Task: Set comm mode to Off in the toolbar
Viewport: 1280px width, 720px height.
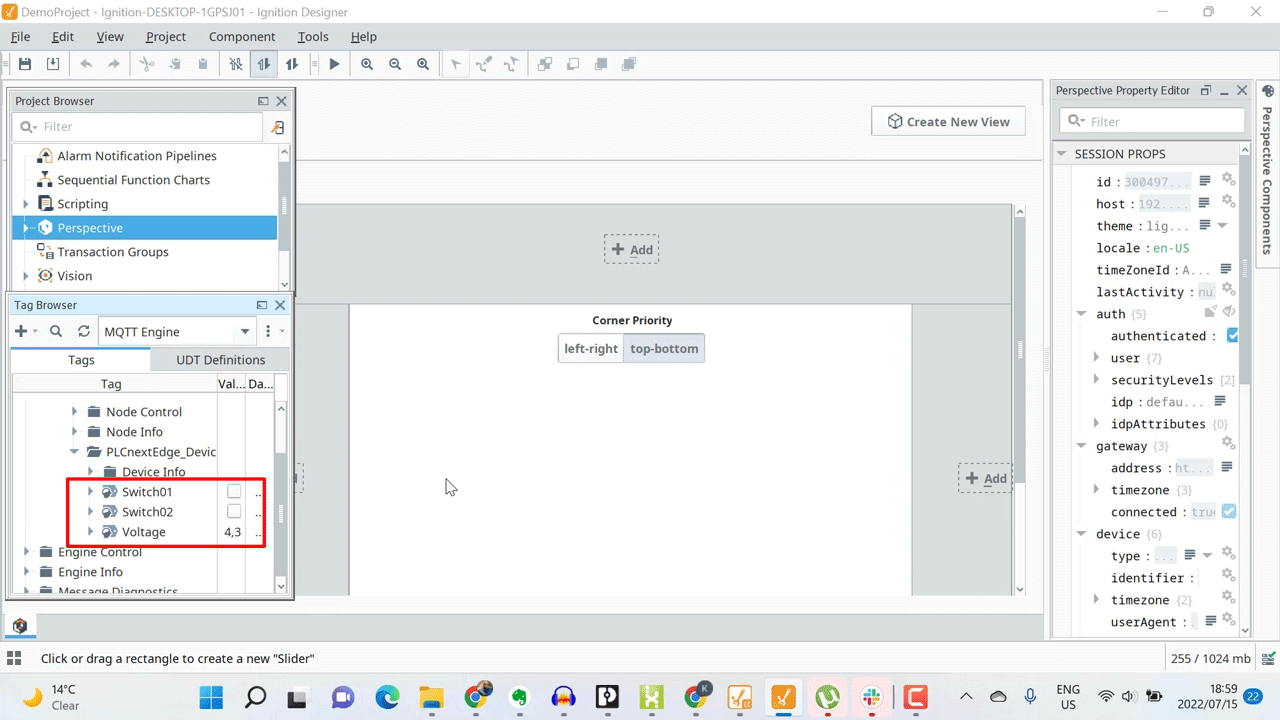Action: [x=236, y=64]
